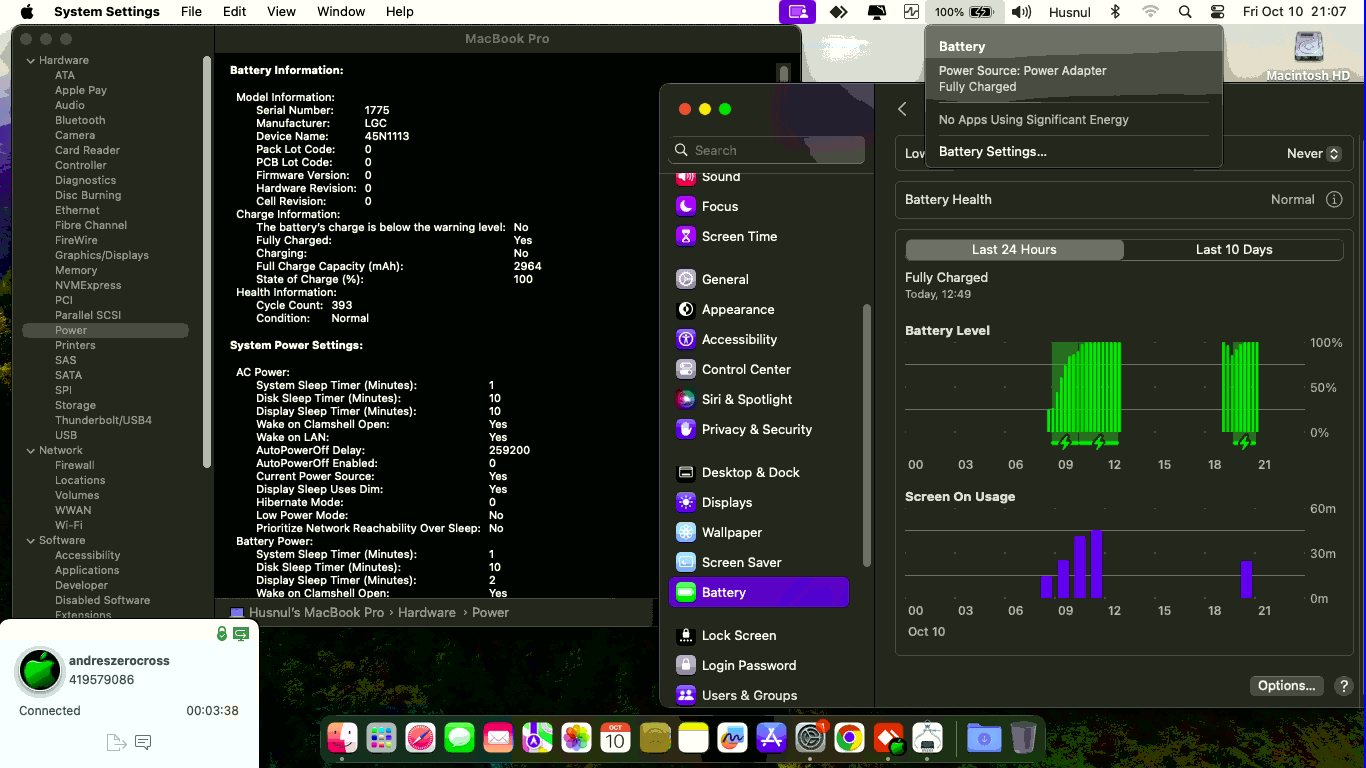This screenshot has width=1366, height=768.
Task: Collapse the Network section in System Information
Action: [30, 450]
